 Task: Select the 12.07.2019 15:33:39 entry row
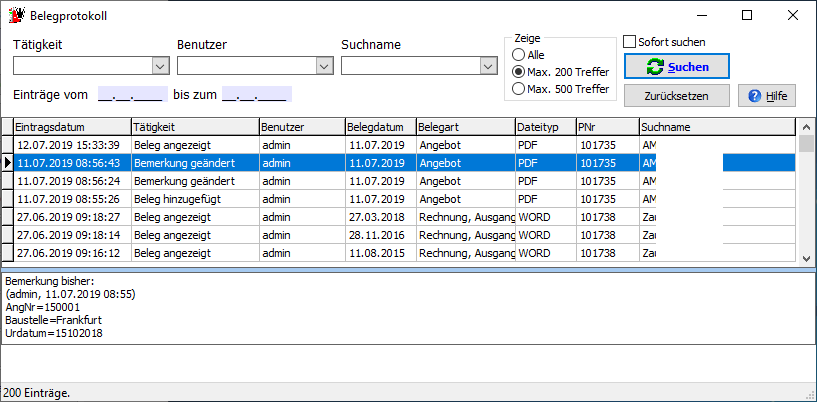pyautogui.click(x=70, y=145)
